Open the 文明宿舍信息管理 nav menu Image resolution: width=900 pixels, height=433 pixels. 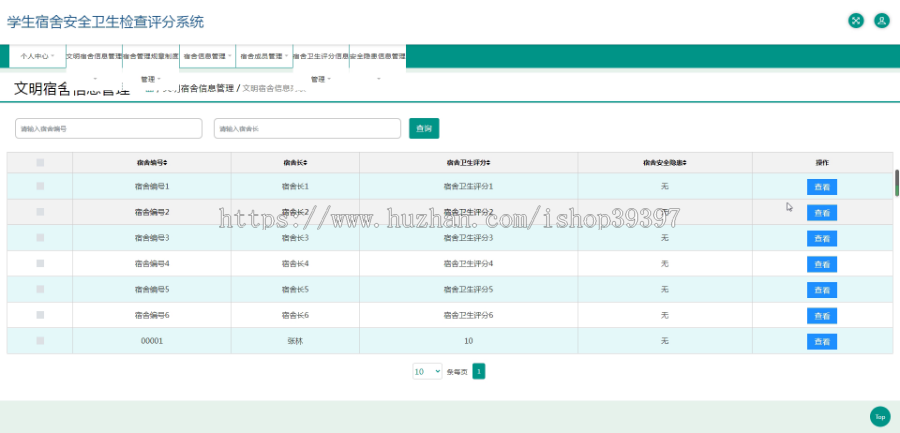pyautogui.click(x=95, y=56)
